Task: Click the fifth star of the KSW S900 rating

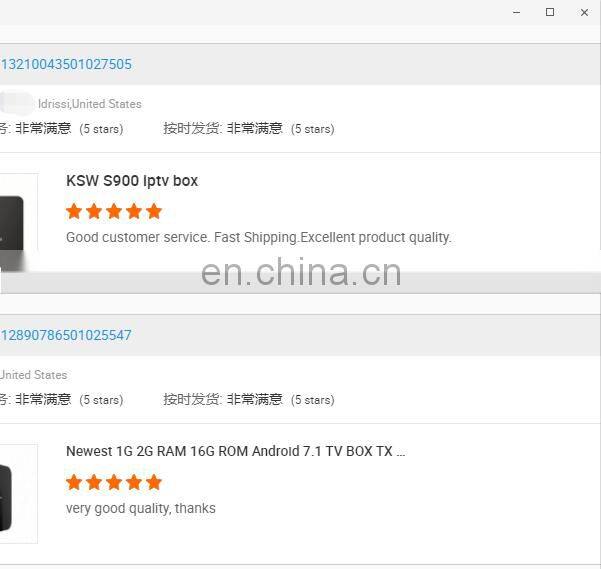Action: (154, 212)
